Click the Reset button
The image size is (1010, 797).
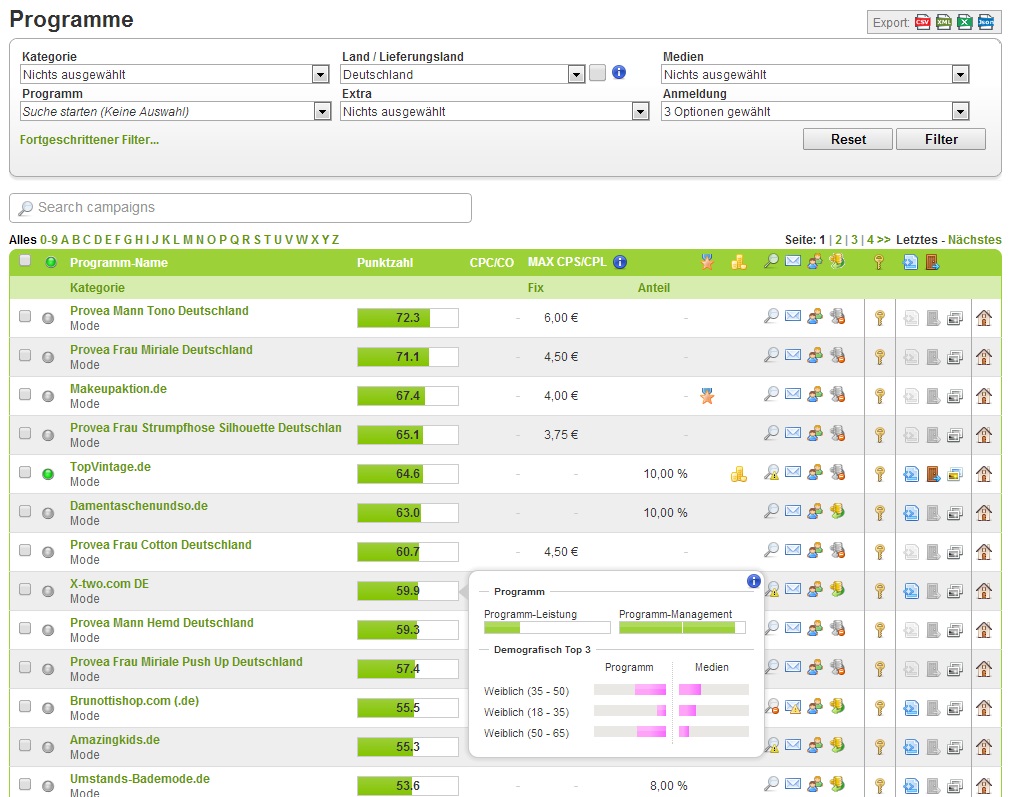click(848, 139)
